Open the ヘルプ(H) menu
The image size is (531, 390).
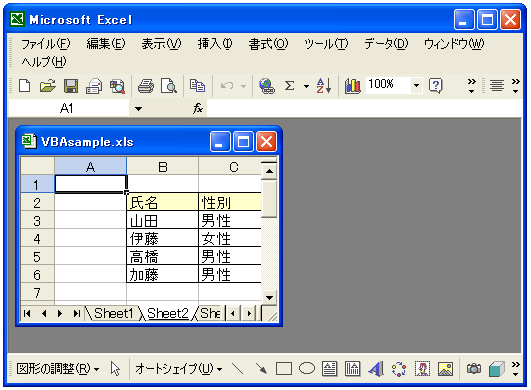tap(44, 62)
